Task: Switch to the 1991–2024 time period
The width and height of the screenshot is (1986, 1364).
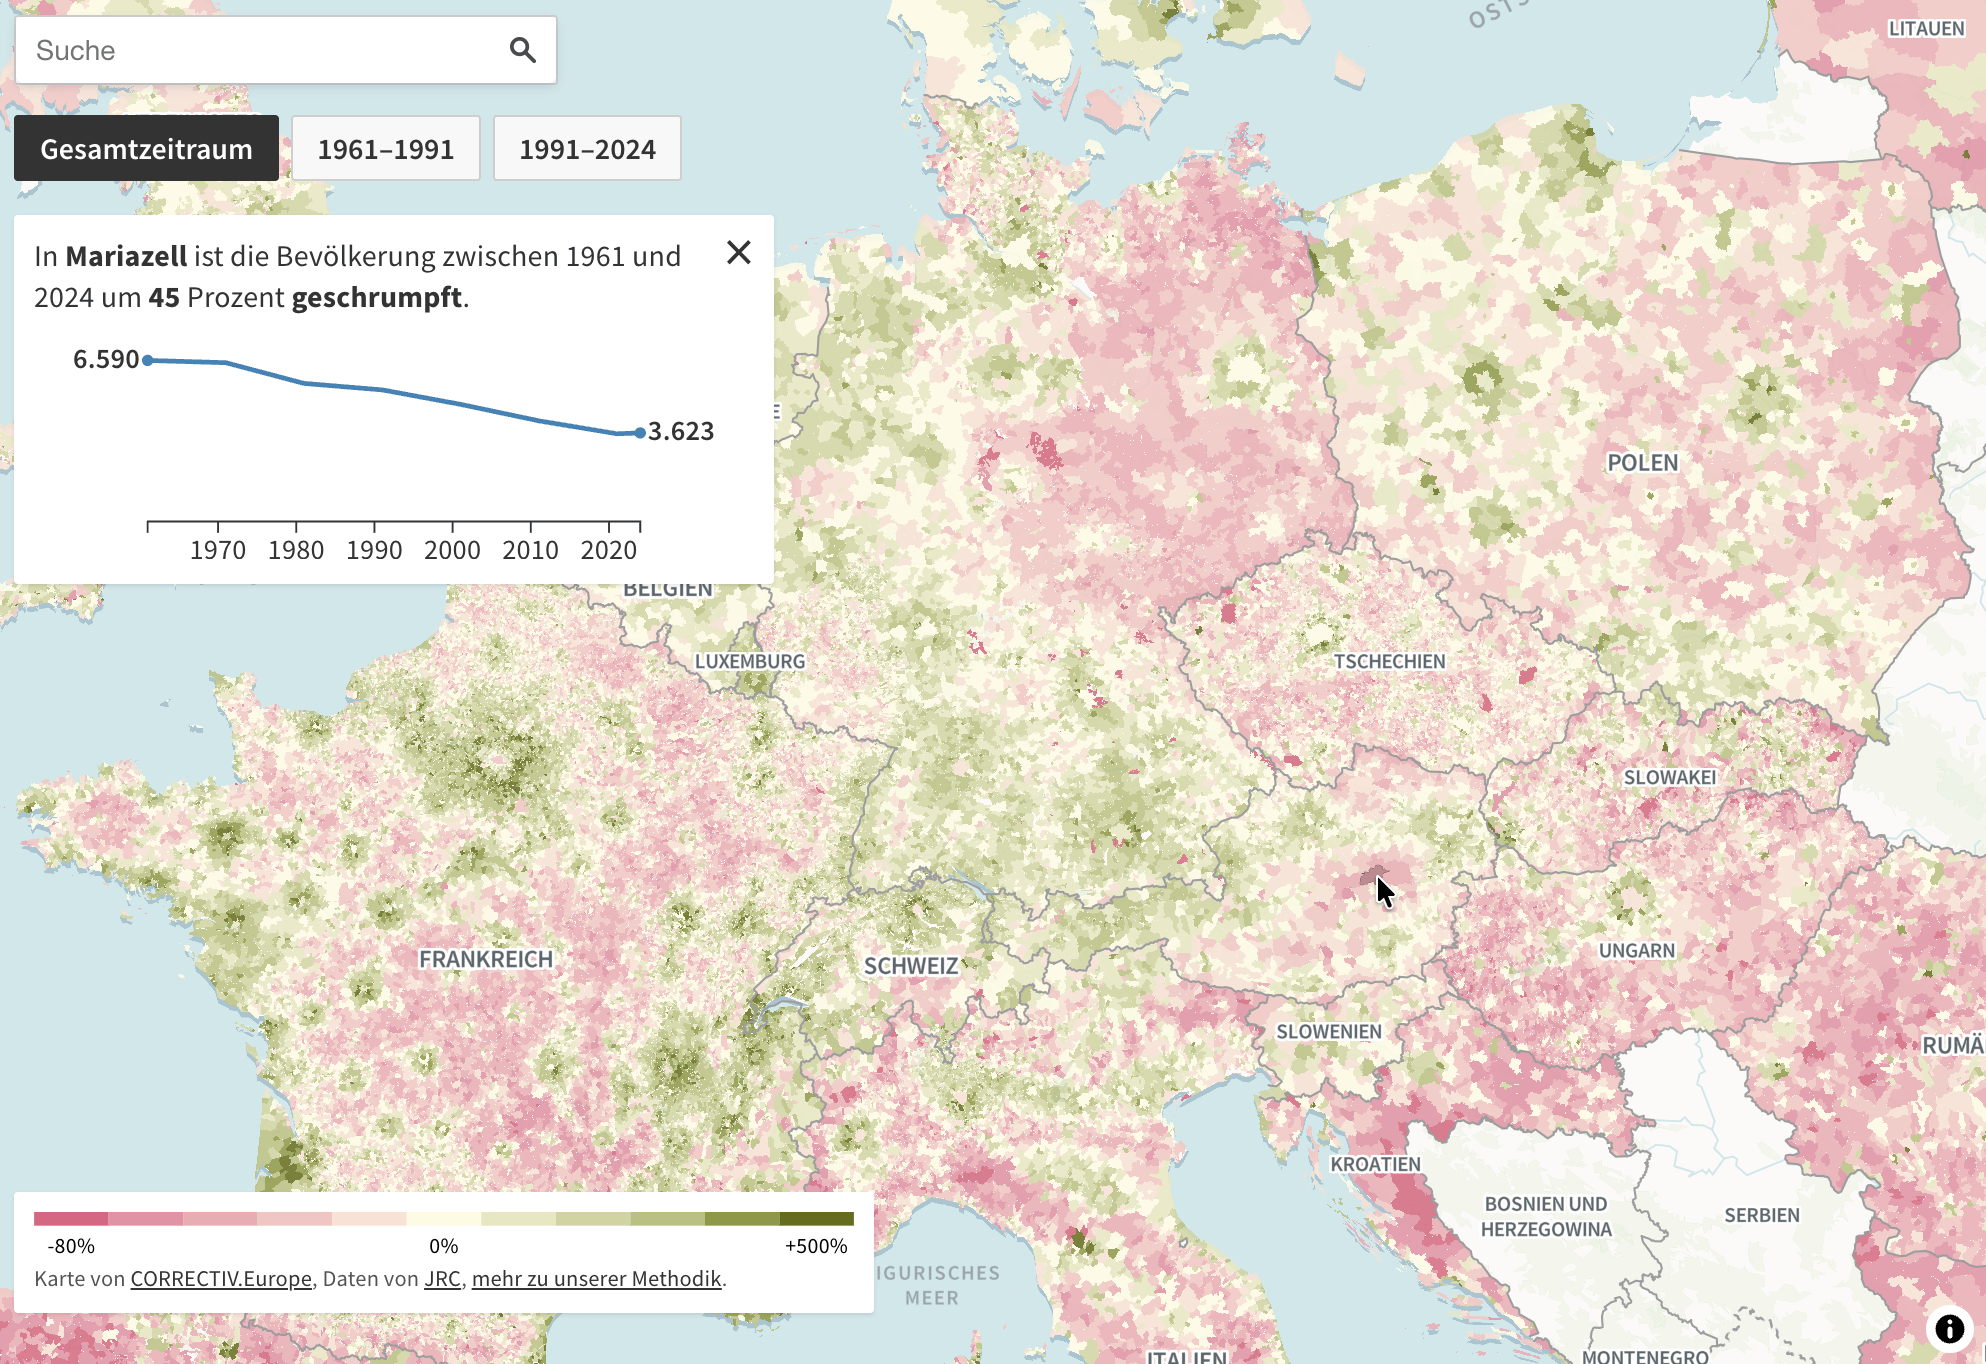Action: point(587,148)
